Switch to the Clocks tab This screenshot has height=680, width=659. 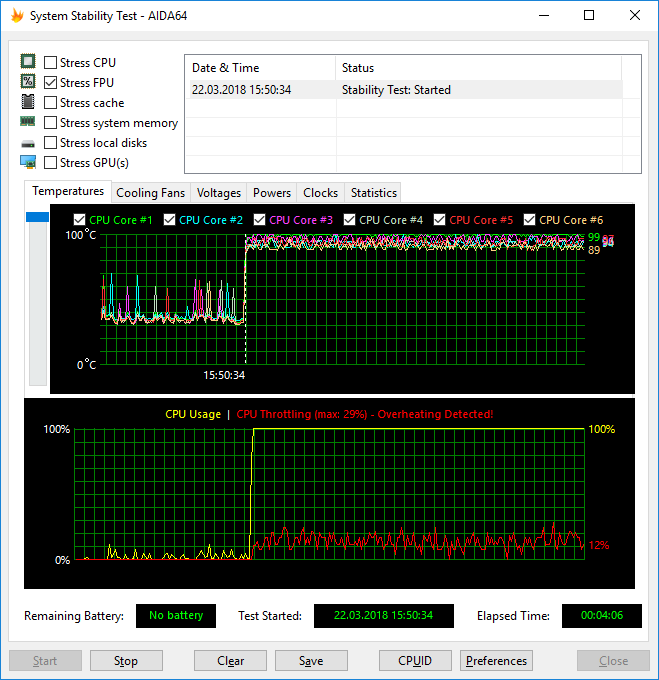coord(320,193)
